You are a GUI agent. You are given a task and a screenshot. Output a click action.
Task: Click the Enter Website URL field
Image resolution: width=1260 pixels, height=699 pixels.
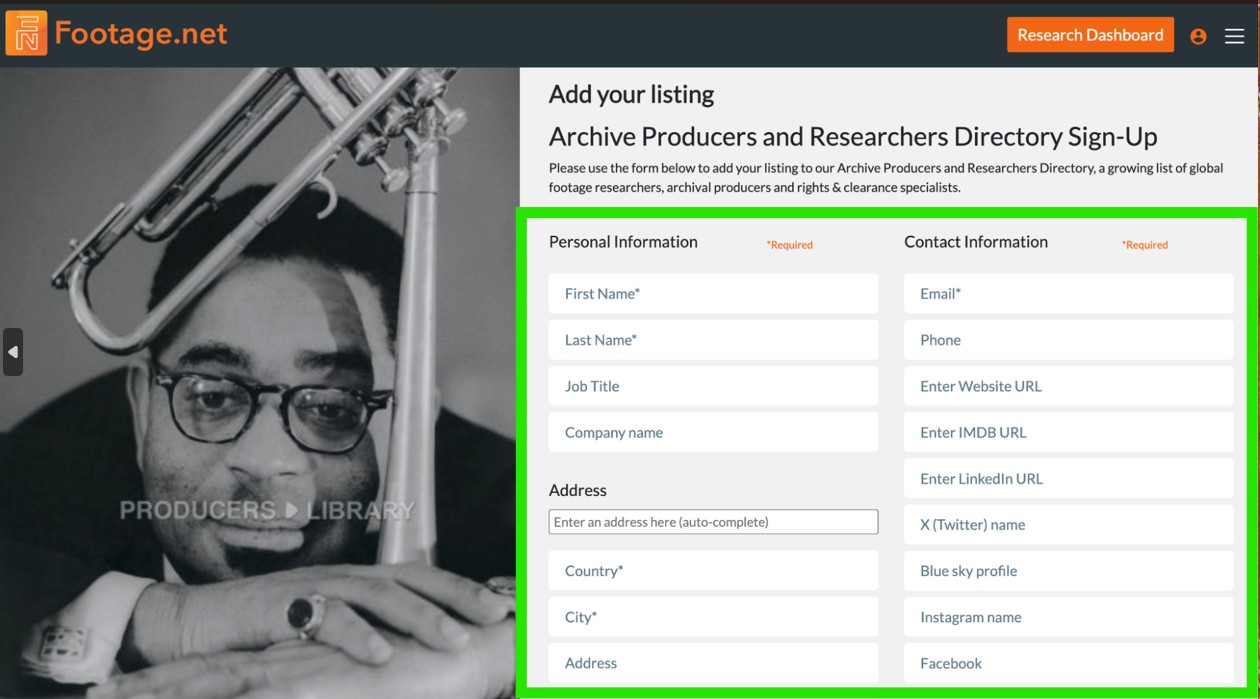pos(1068,386)
